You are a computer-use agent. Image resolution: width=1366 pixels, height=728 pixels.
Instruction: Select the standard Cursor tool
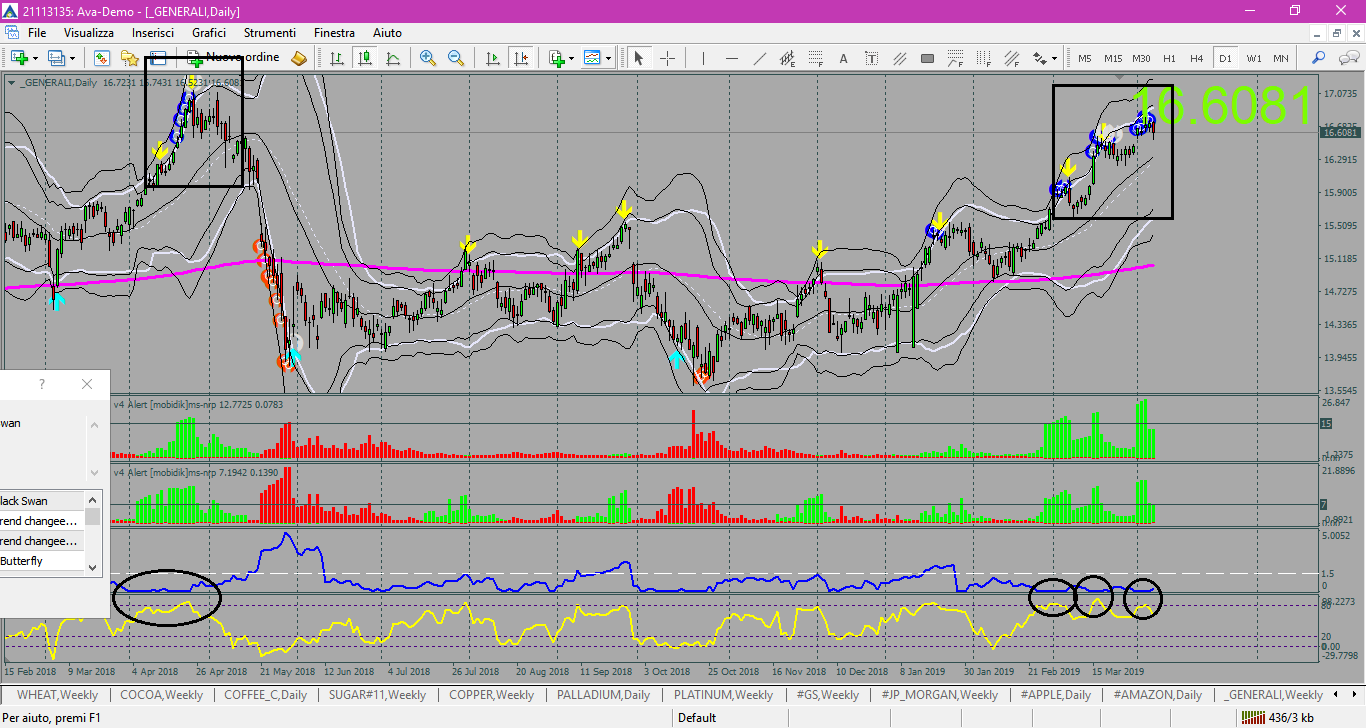[x=638, y=58]
